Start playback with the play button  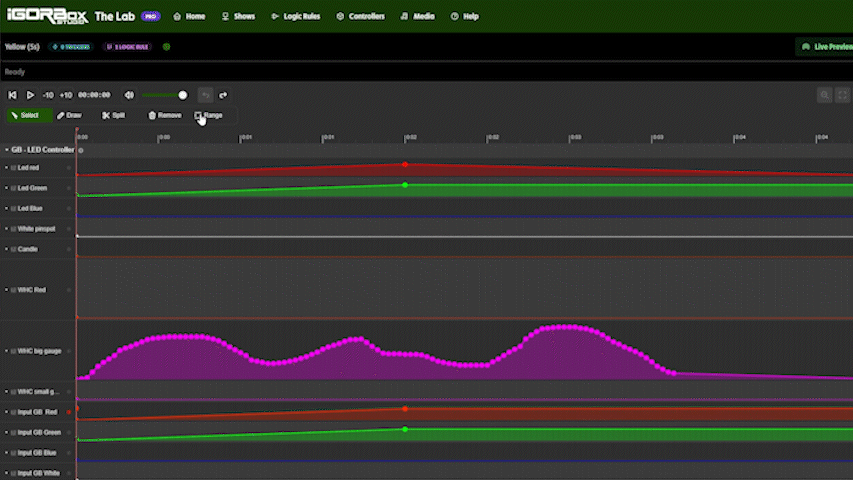pyautogui.click(x=30, y=95)
